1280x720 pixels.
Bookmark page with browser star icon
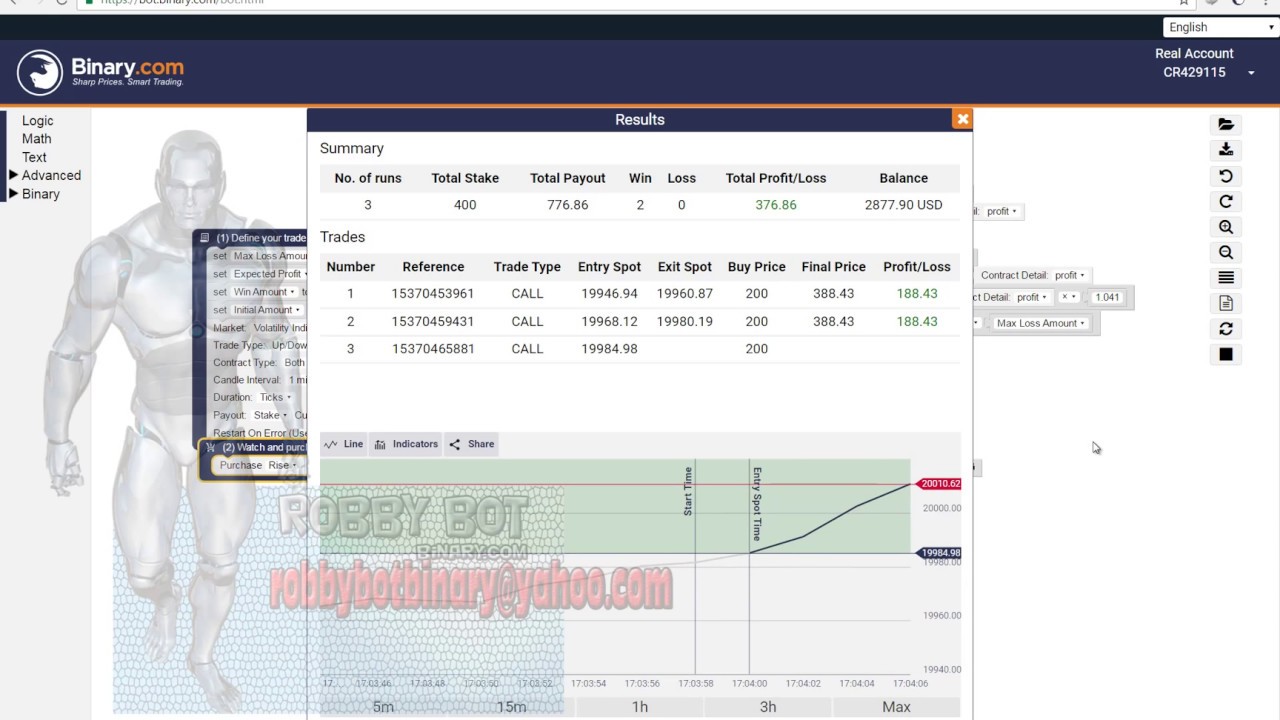[1184, 3]
